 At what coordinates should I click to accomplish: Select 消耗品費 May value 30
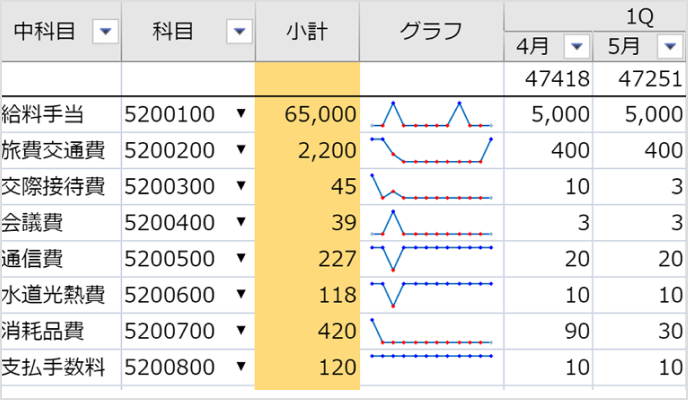click(640, 331)
